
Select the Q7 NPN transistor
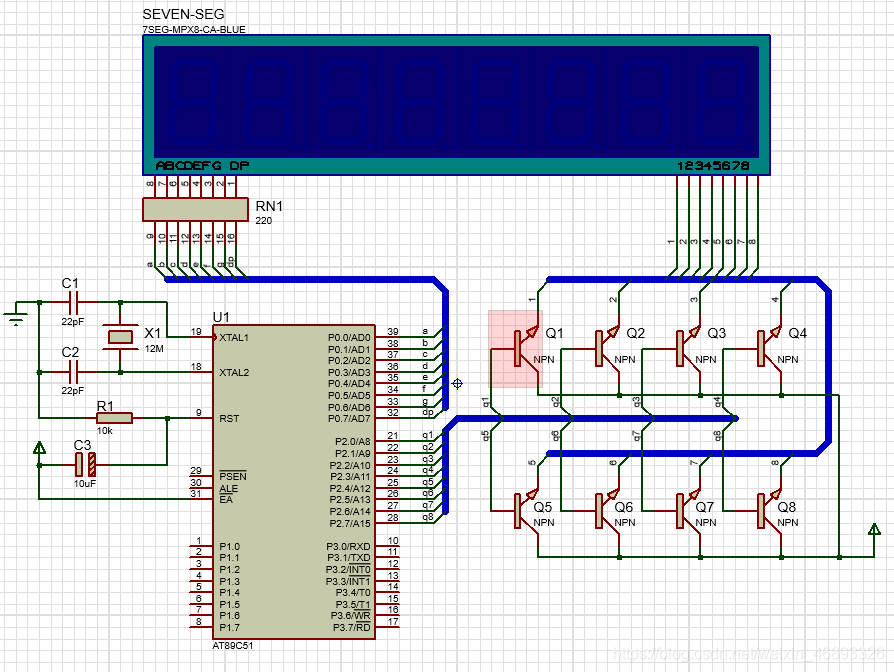pos(681,509)
